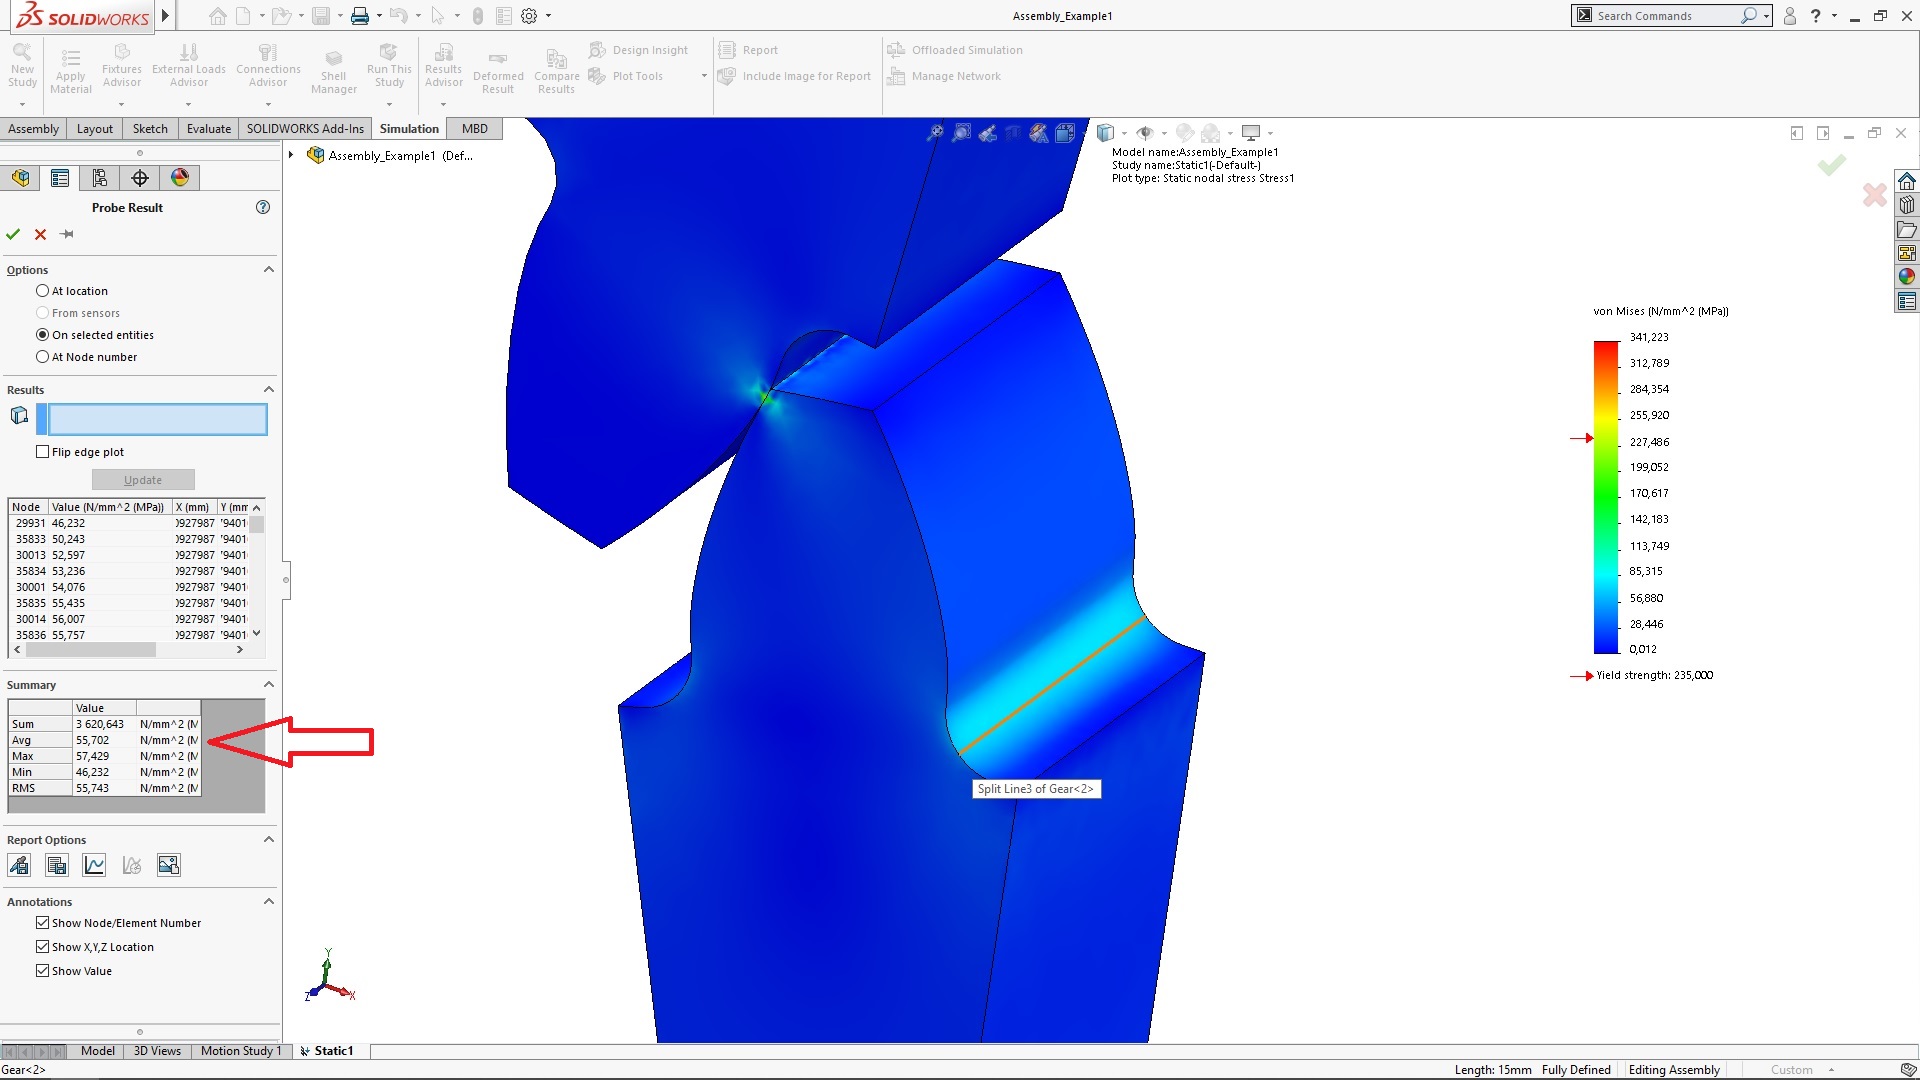This screenshot has height=1080, width=1920.
Task: Open the DimXpertManager crosshair panel
Action: coord(140,178)
